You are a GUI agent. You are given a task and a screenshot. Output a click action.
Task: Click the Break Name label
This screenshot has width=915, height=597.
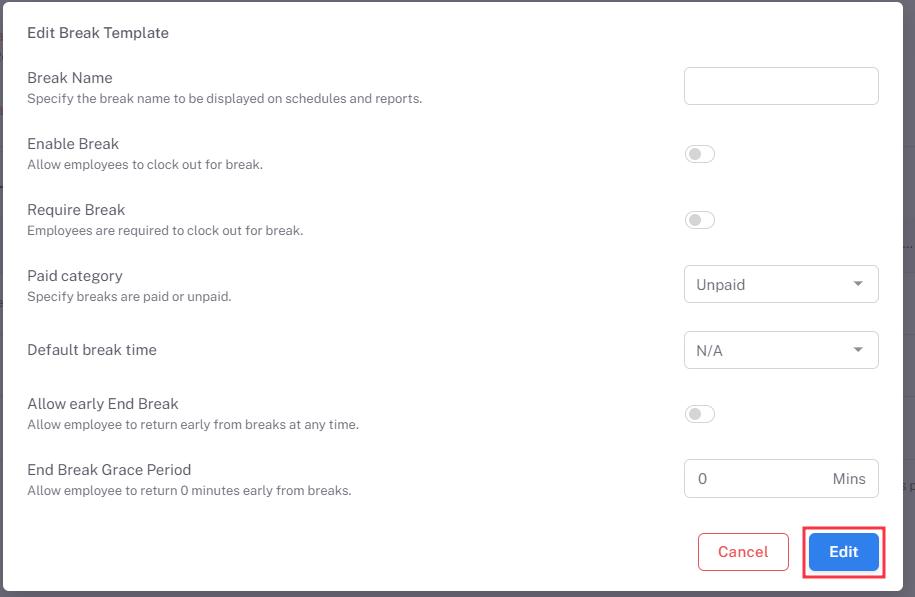[70, 78]
